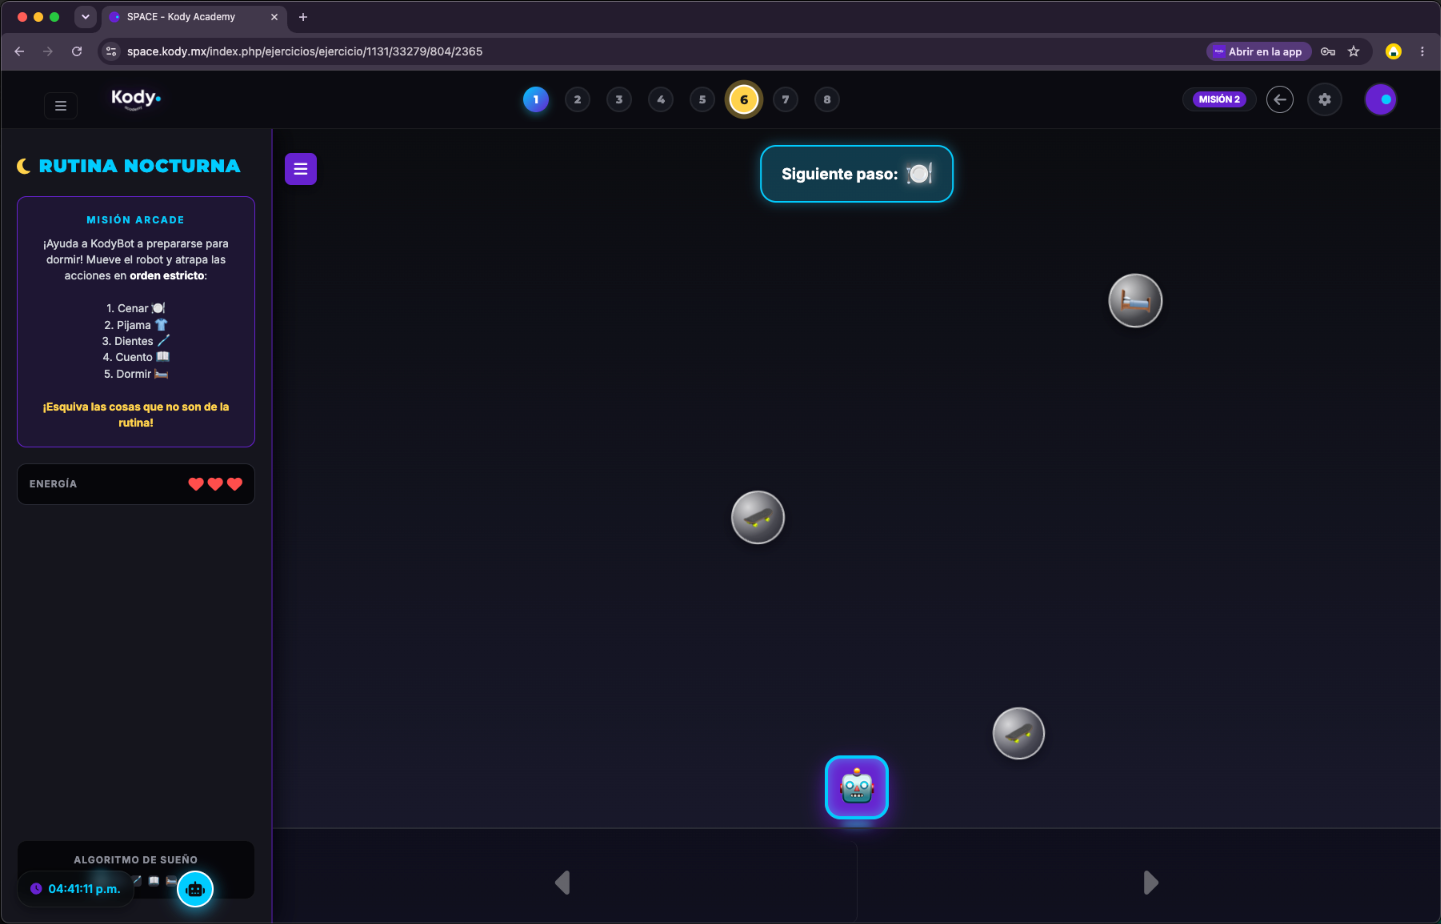The width and height of the screenshot is (1441, 924).
Task: Click list item 3. Dientes
Action: tap(136, 341)
